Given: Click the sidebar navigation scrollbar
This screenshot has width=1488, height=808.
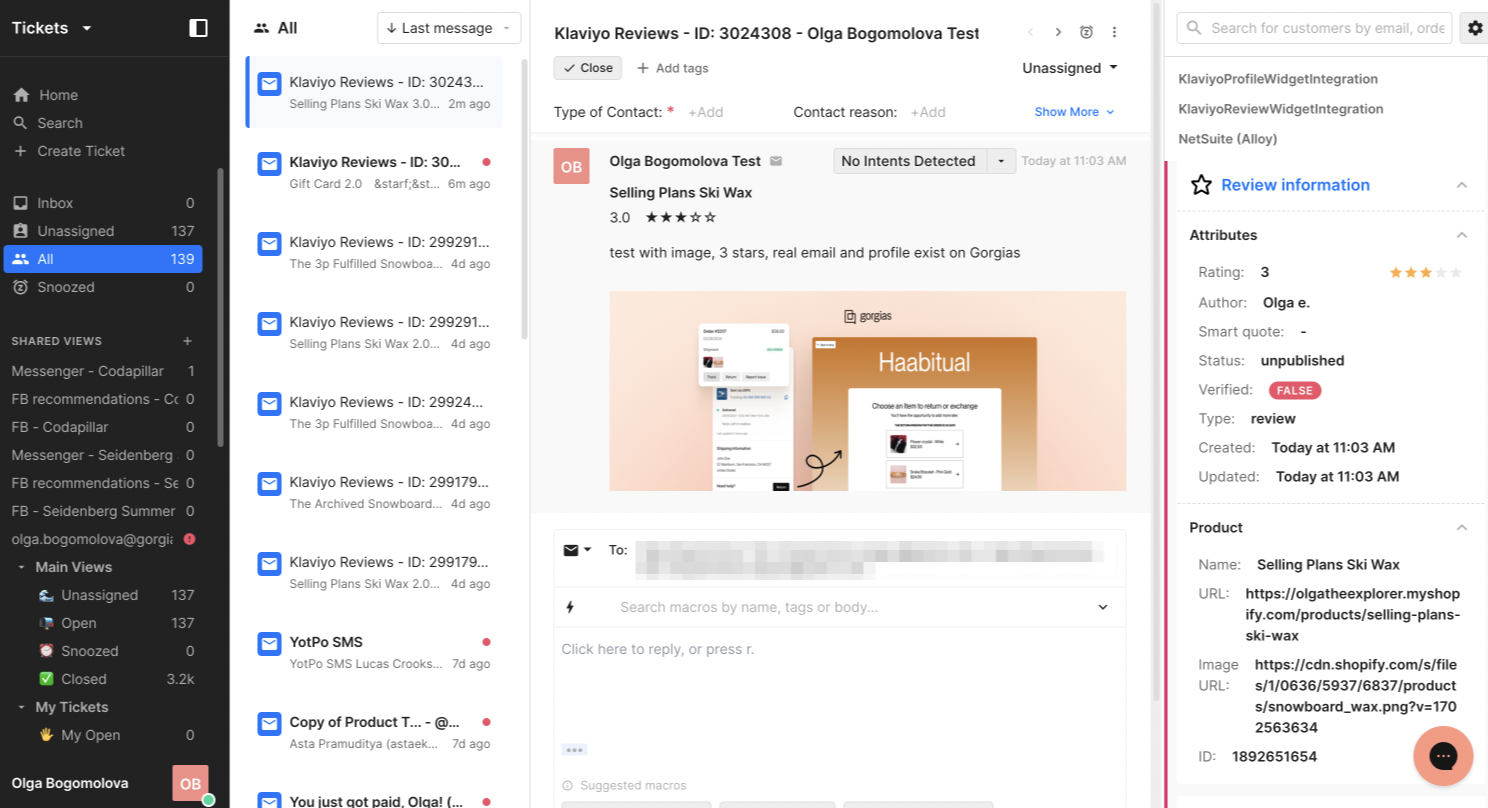Looking at the screenshot, I should (x=221, y=307).
